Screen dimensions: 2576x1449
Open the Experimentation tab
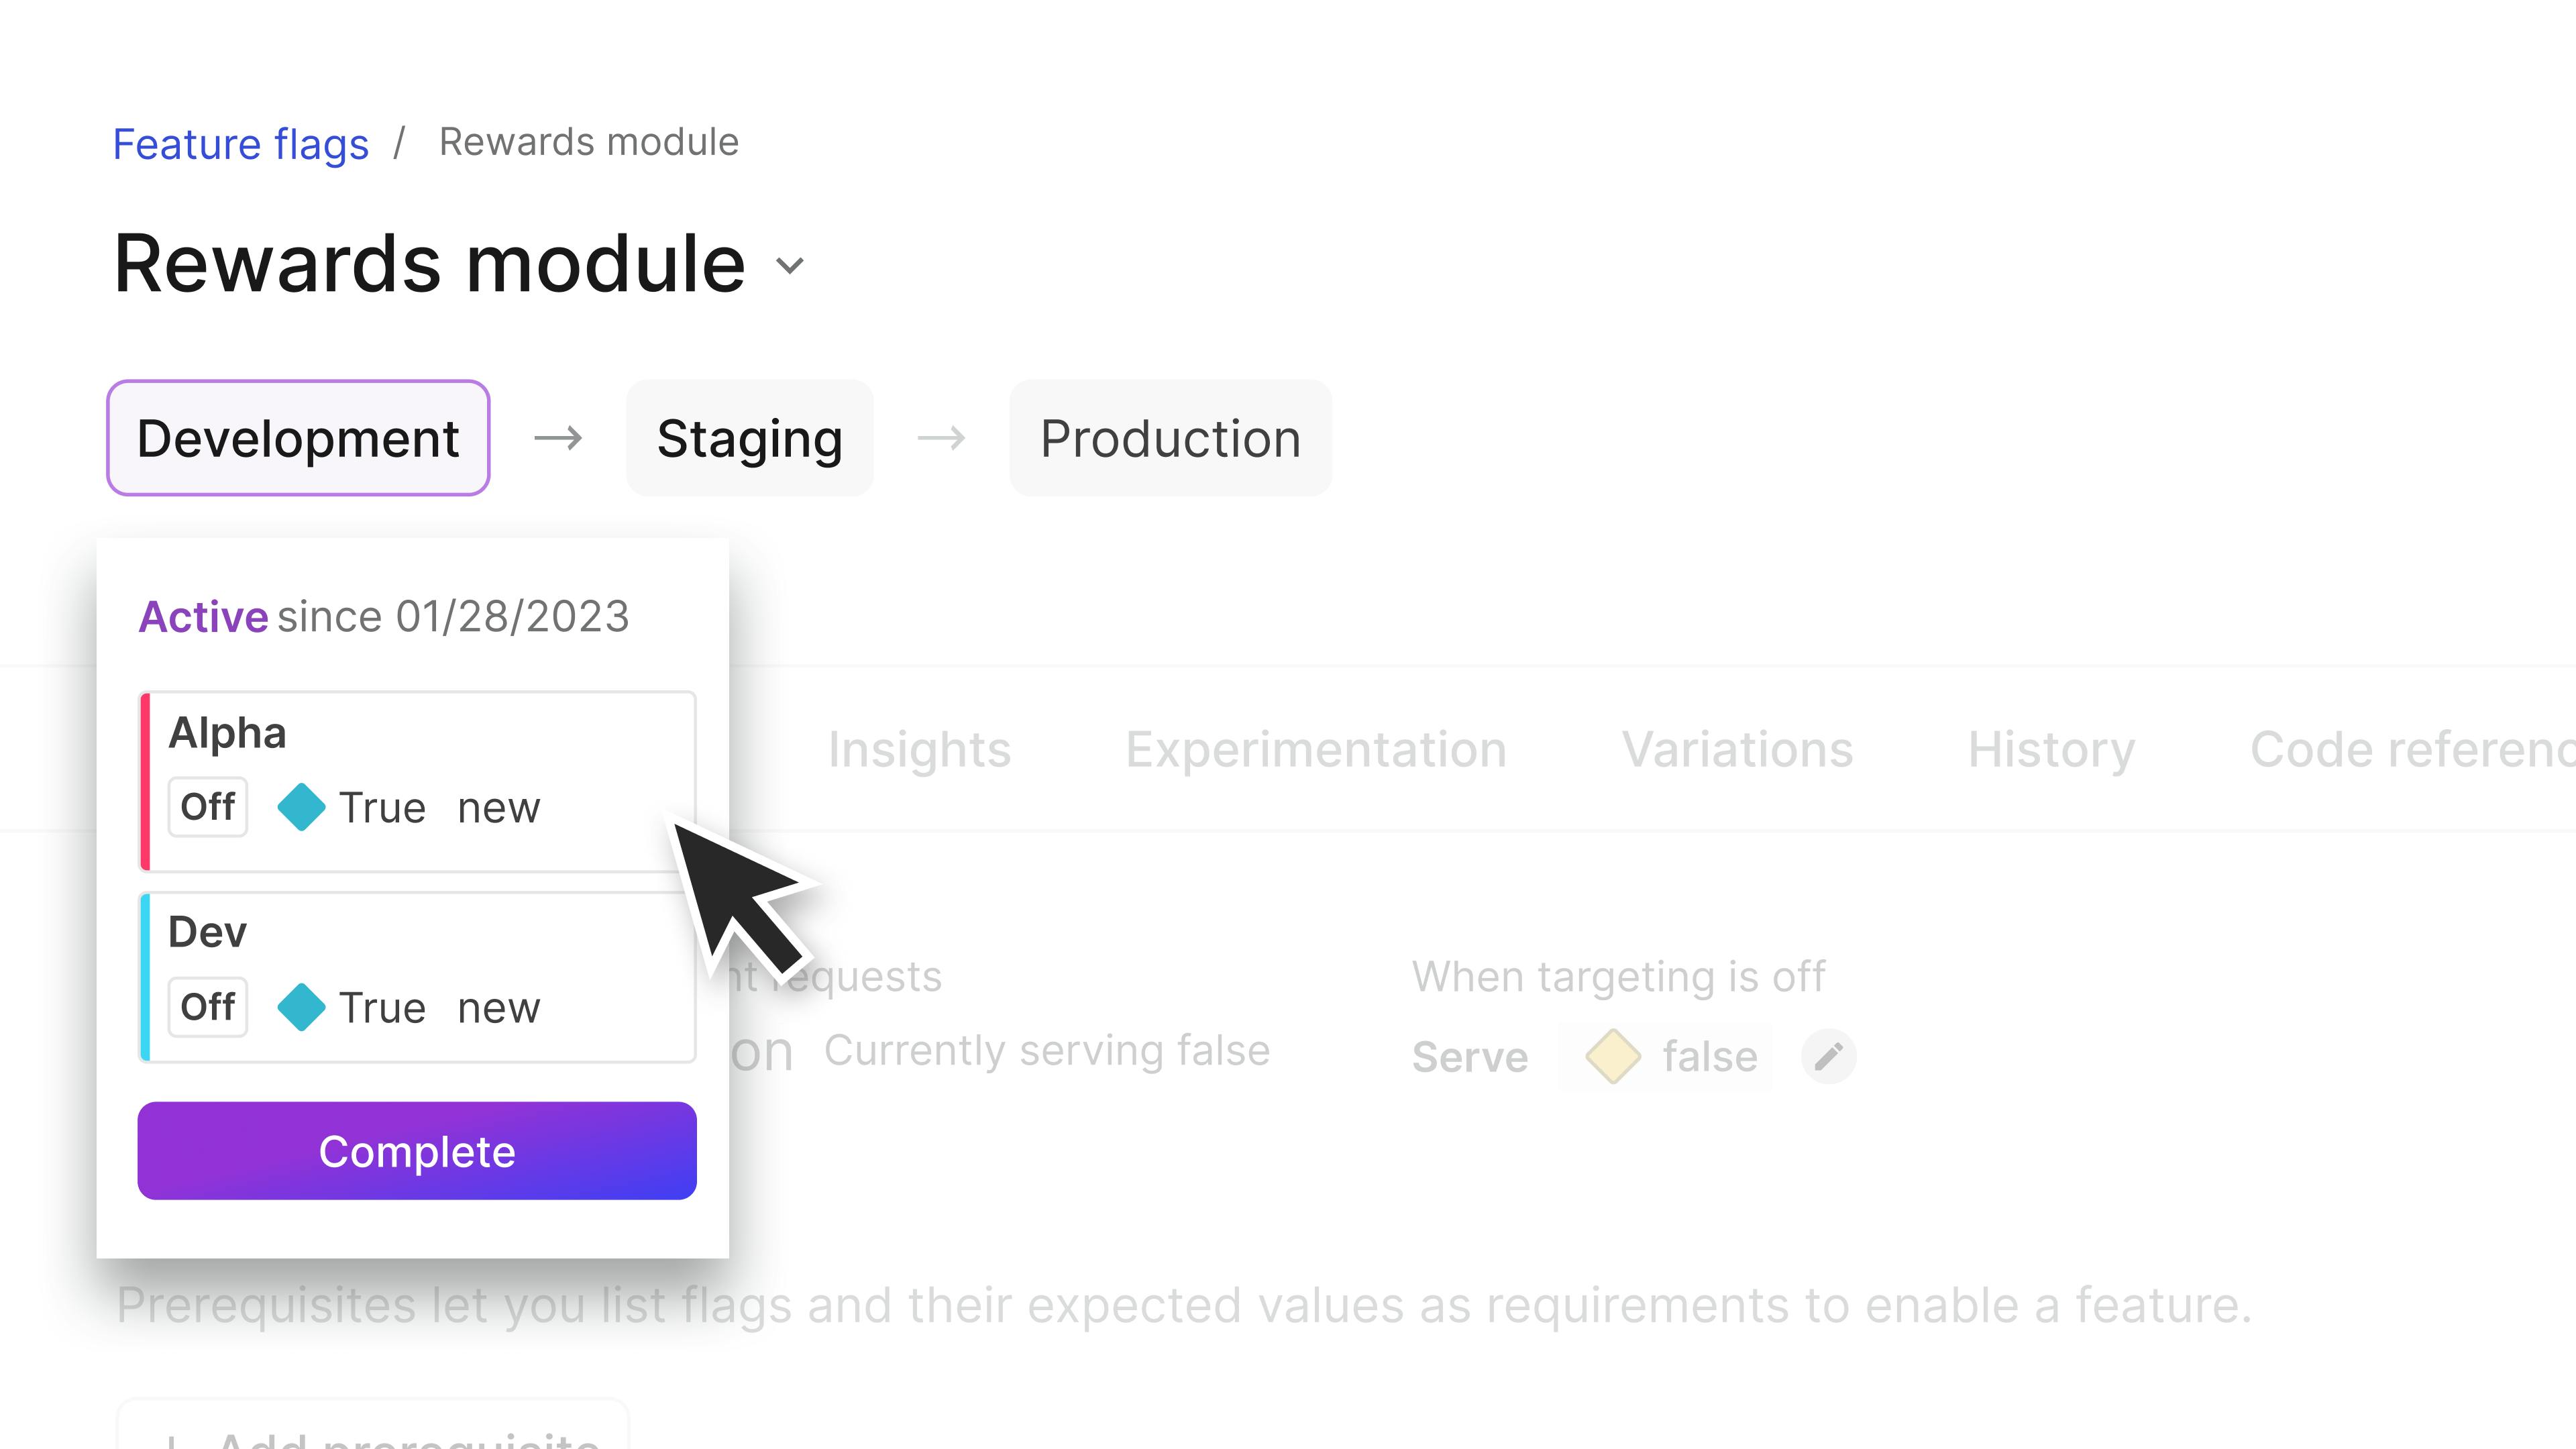(1316, 750)
